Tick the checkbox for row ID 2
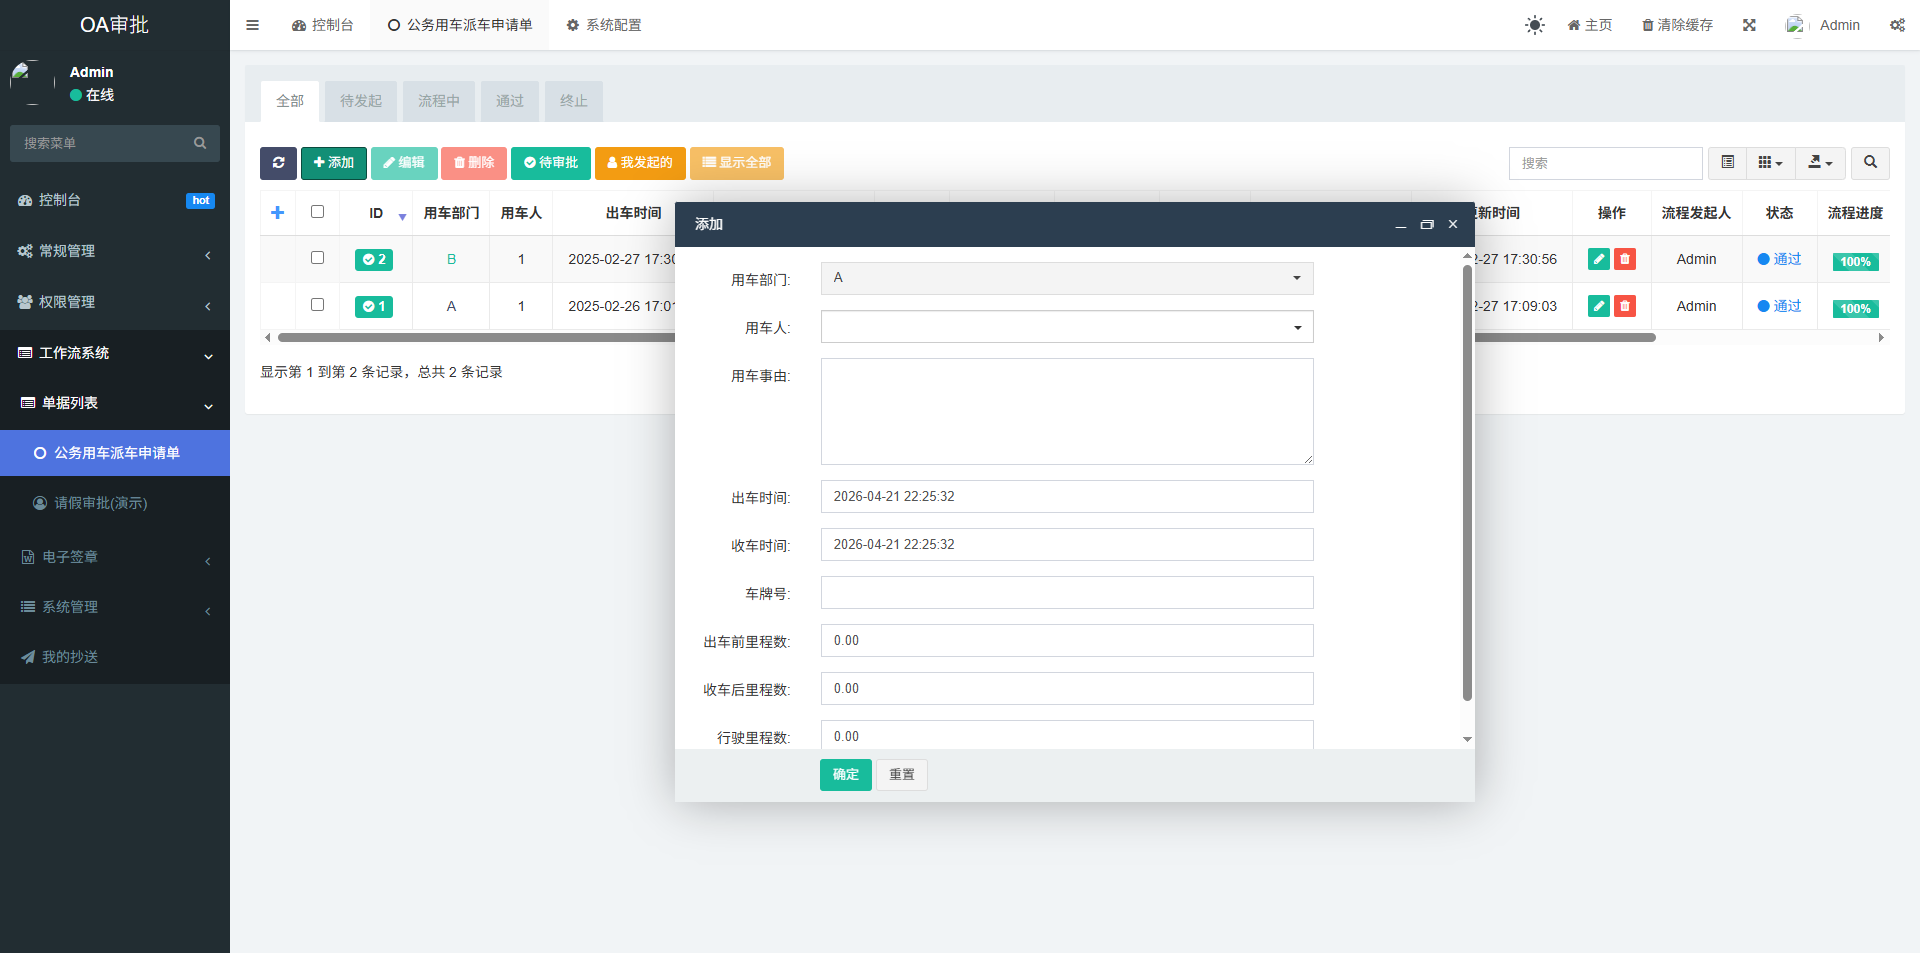This screenshot has width=1920, height=953. [x=318, y=258]
